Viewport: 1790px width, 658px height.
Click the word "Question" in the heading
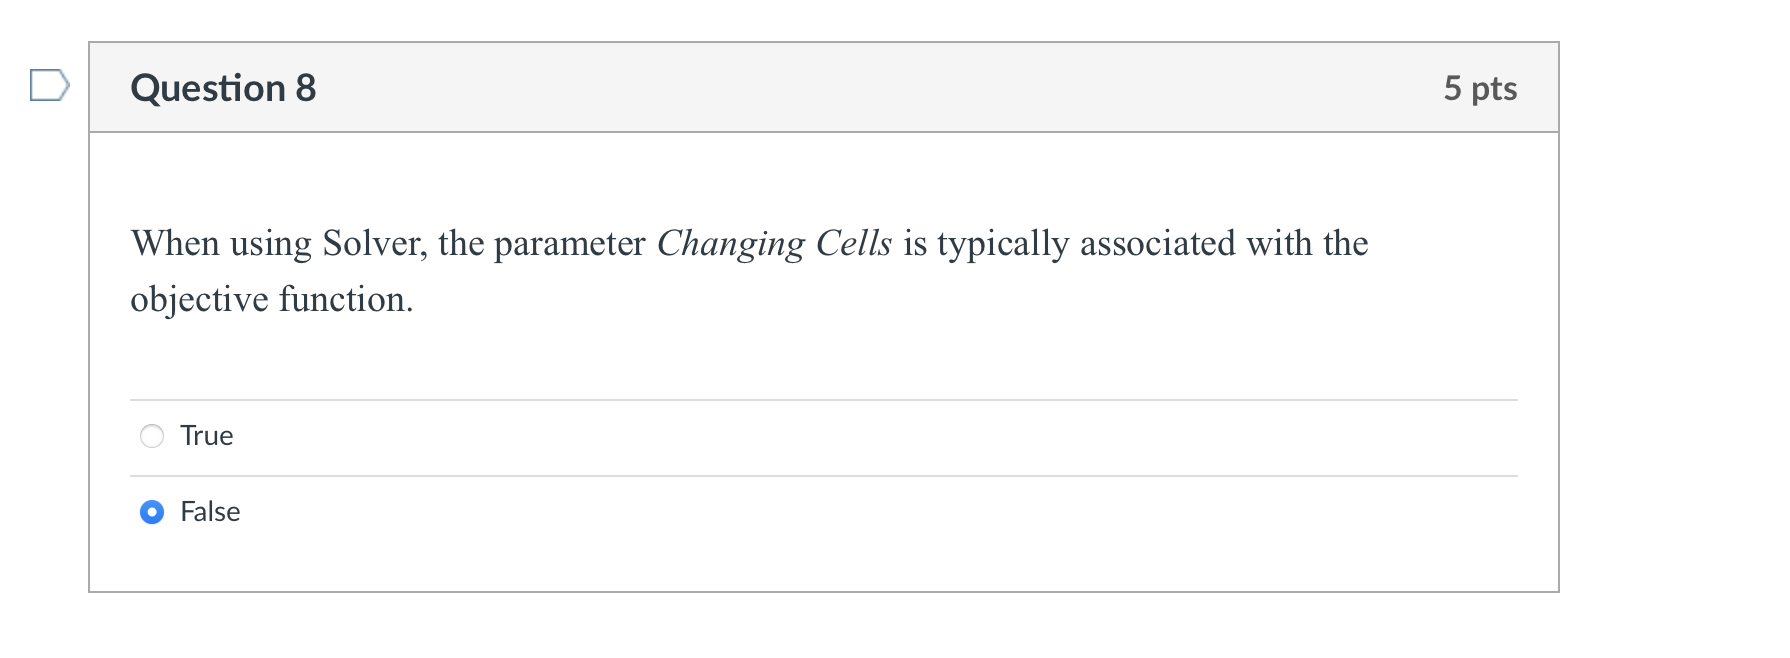[208, 88]
